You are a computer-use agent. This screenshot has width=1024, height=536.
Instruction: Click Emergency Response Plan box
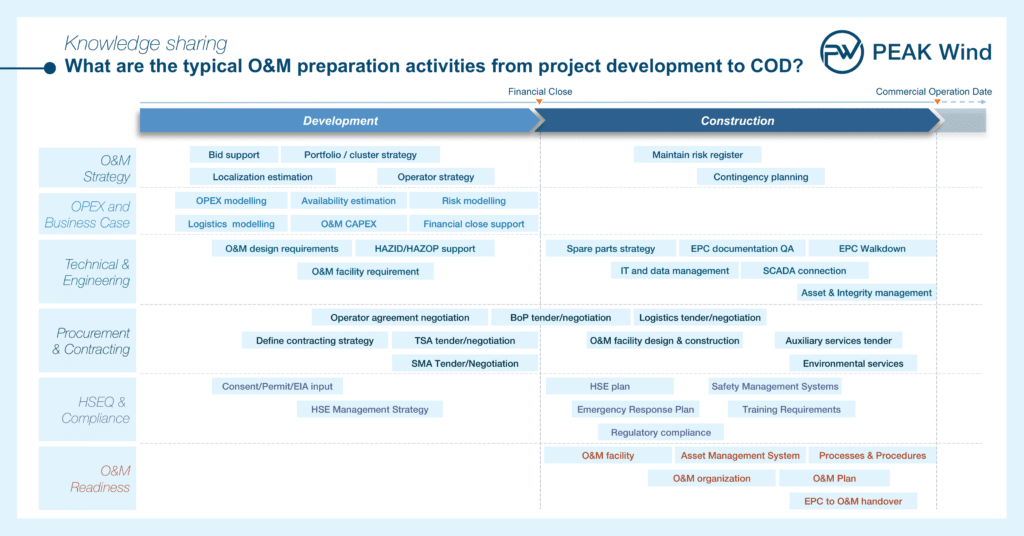pos(635,409)
